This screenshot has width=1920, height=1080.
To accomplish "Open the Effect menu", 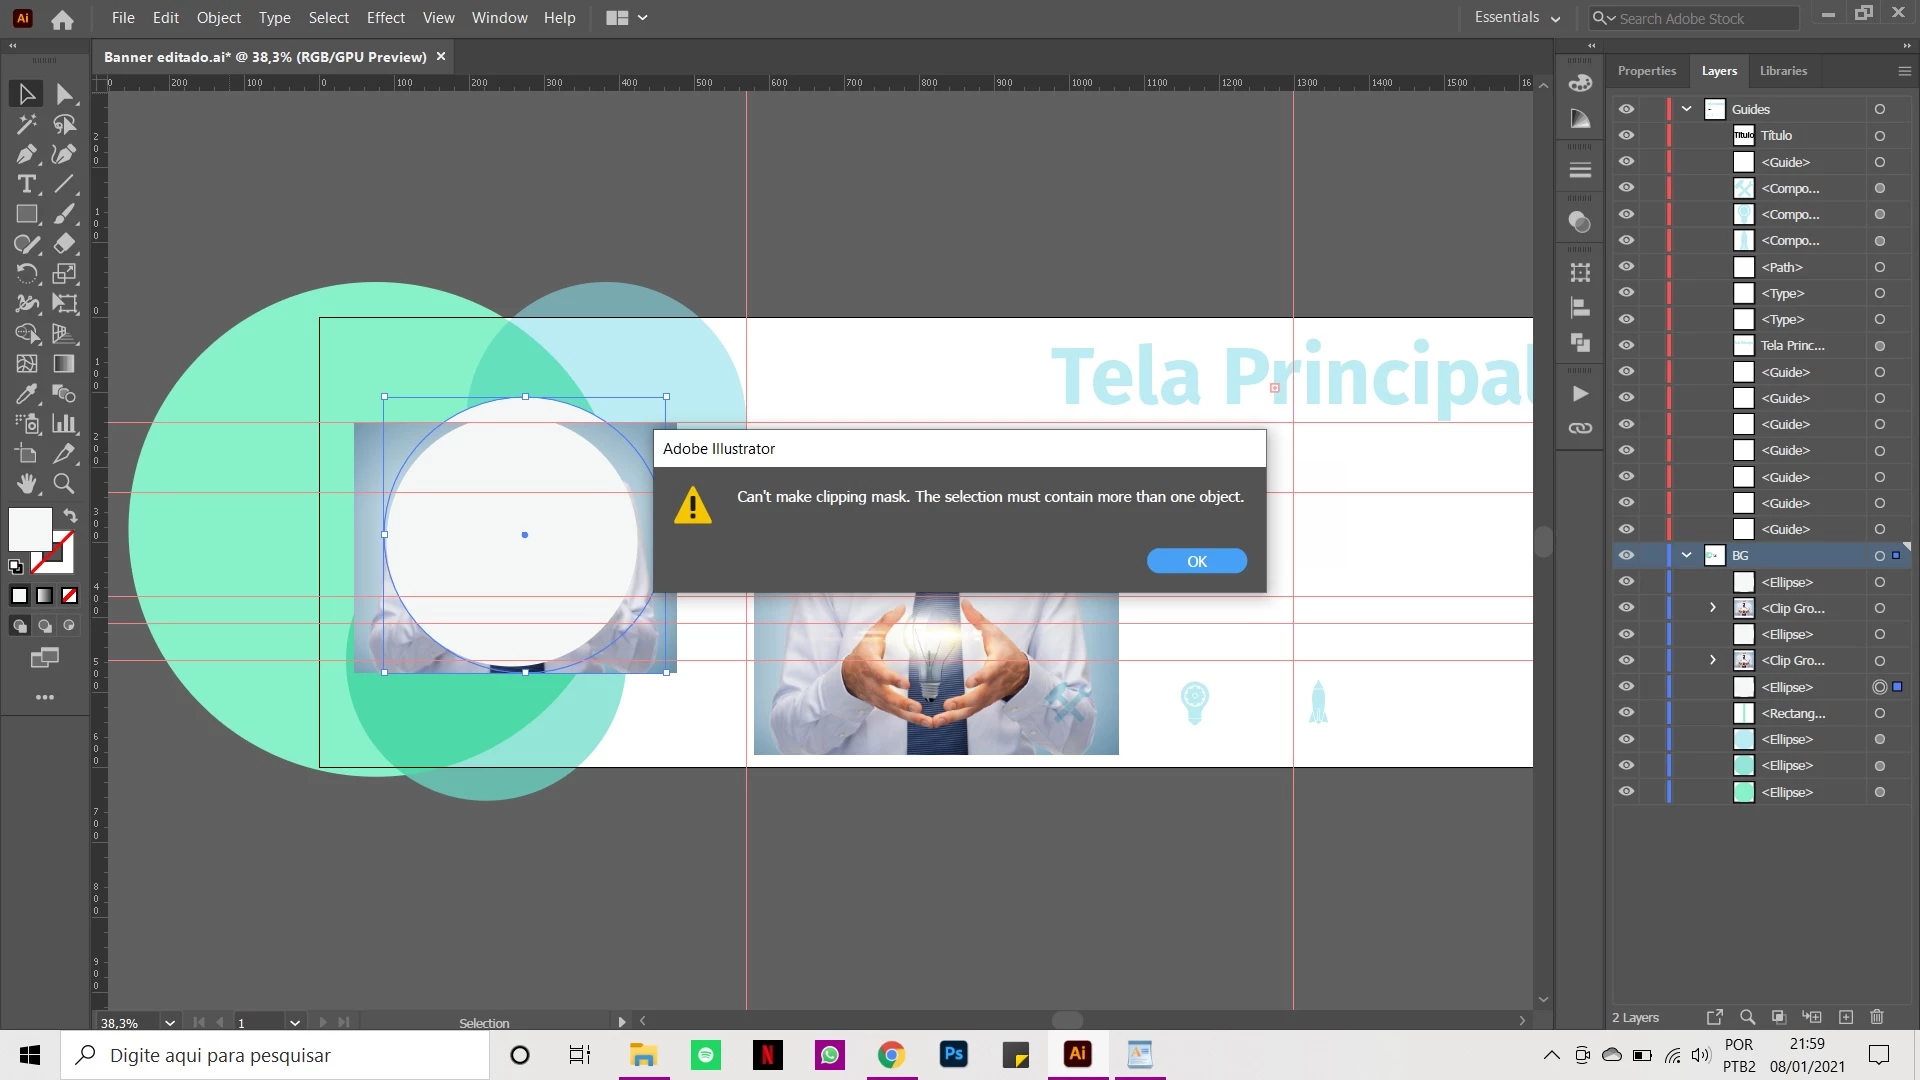I will point(385,17).
